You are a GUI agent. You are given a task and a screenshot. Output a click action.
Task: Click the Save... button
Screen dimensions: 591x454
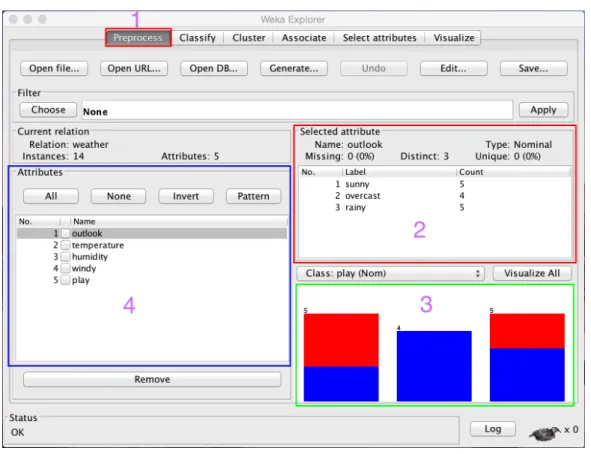tap(533, 69)
